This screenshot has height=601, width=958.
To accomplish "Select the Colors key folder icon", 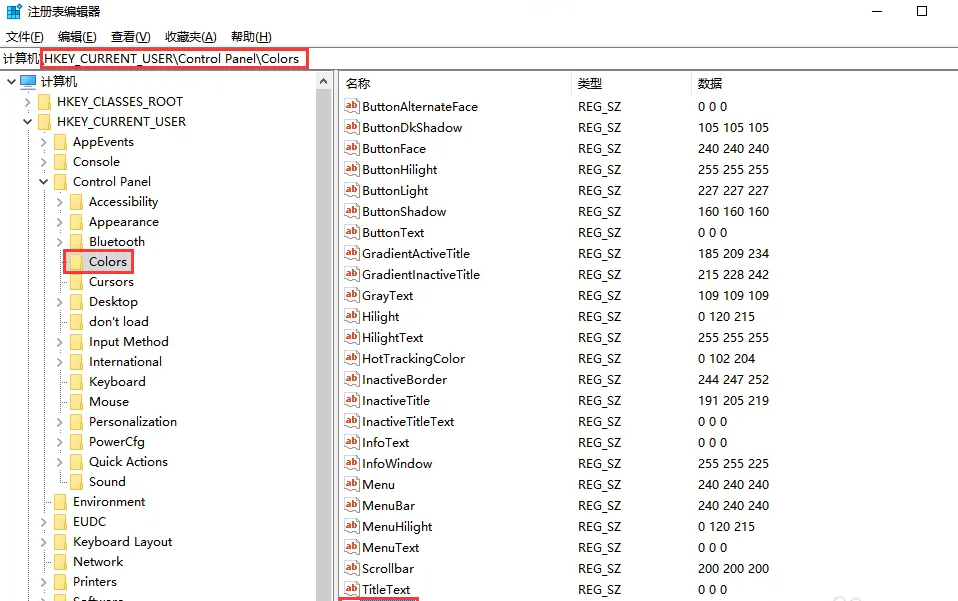I will point(78,261).
